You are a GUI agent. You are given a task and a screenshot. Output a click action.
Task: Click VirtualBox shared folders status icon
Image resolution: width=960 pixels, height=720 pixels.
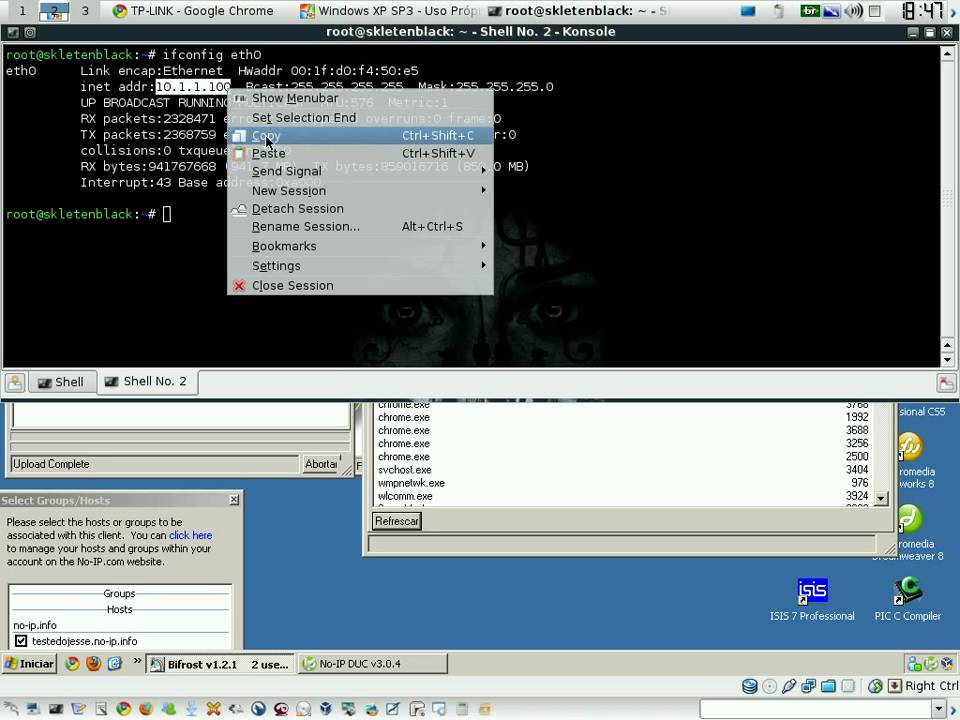(x=828, y=686)
